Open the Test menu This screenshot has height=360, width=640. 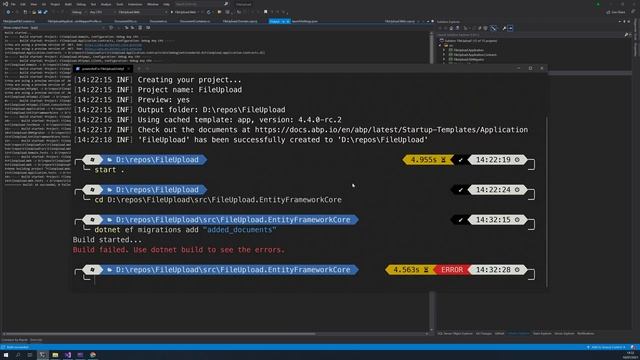click(x=93, y=4)
